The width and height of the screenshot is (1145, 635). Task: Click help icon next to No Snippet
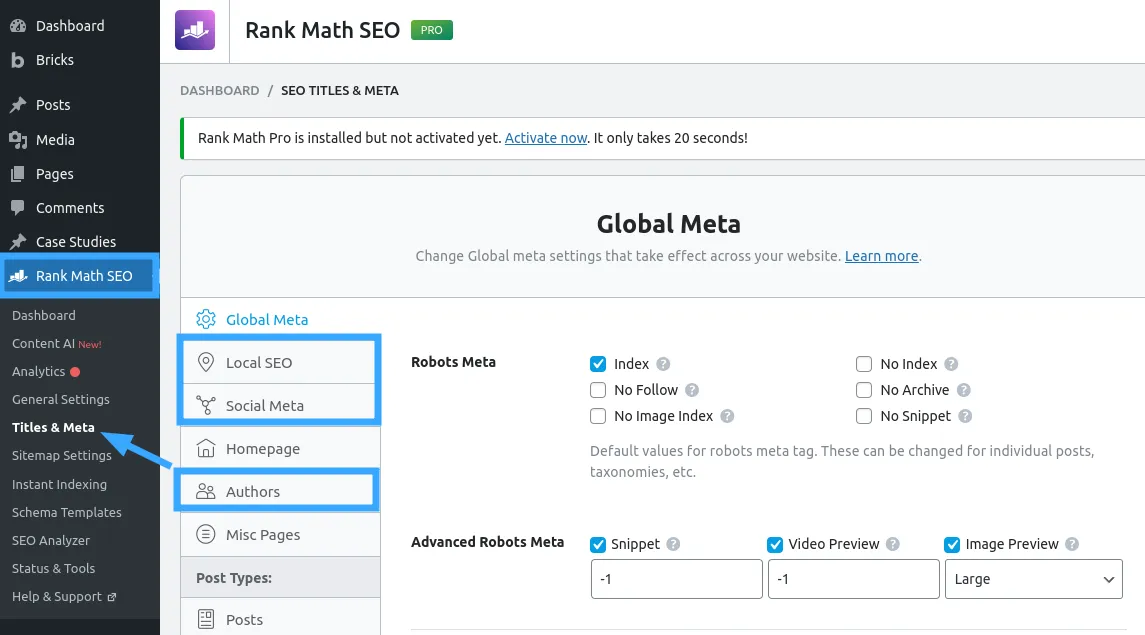click(x=965, y=416)
